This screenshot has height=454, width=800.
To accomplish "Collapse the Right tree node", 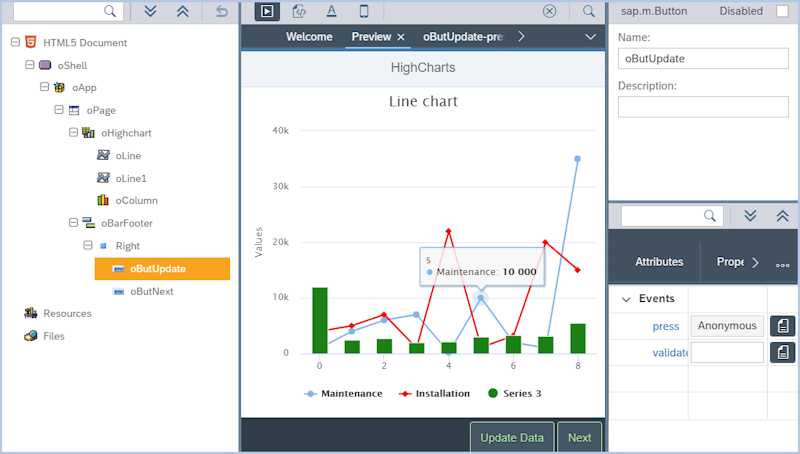I will click(88, 245).
